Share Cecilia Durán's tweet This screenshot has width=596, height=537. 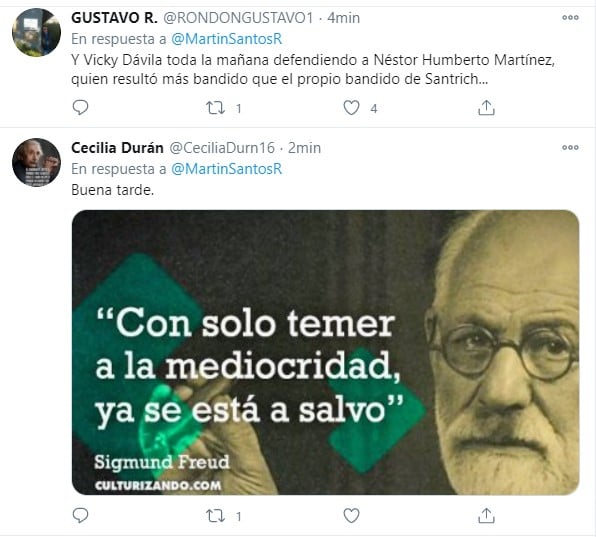tap(486, 516)
